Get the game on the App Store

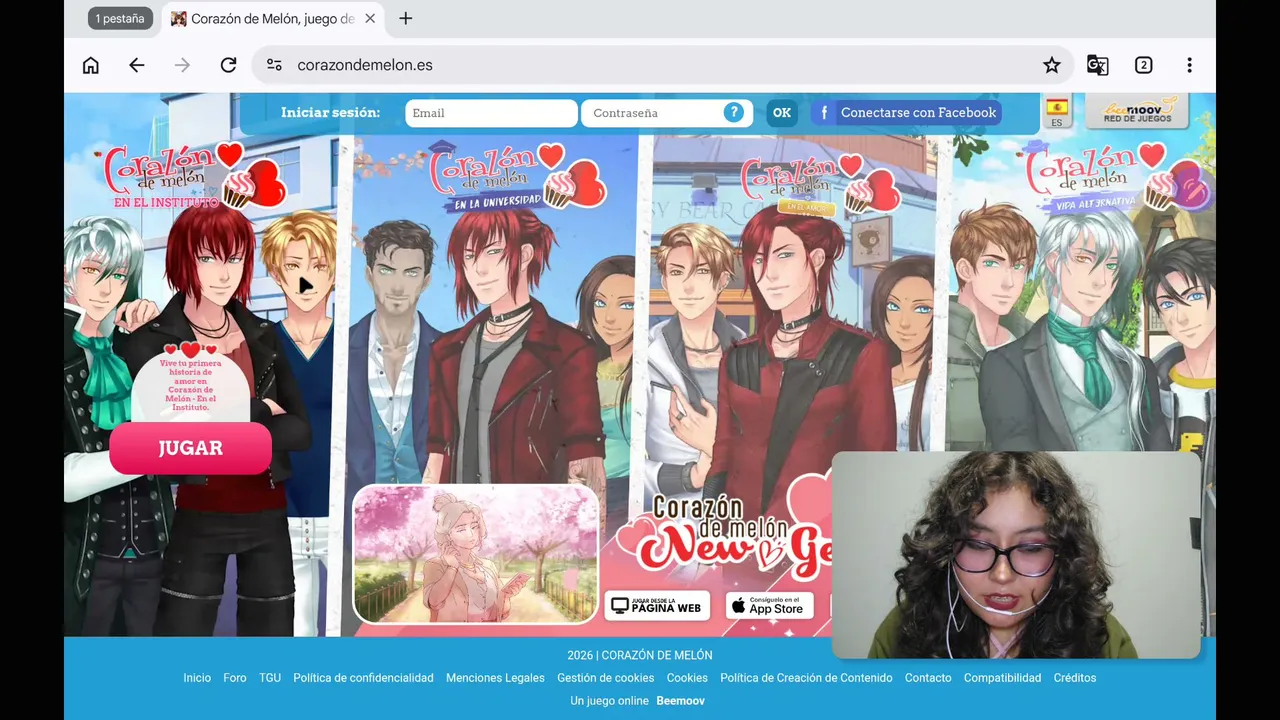point(770,606)
